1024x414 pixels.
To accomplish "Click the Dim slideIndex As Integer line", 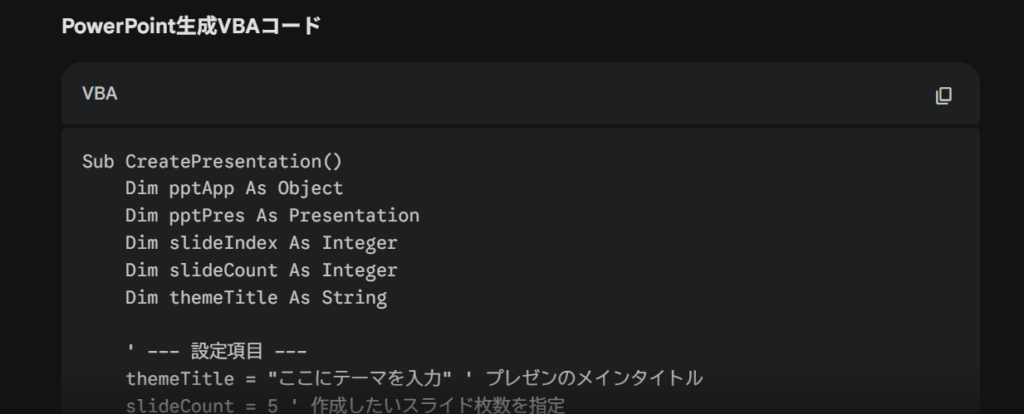I will [261, 243].
